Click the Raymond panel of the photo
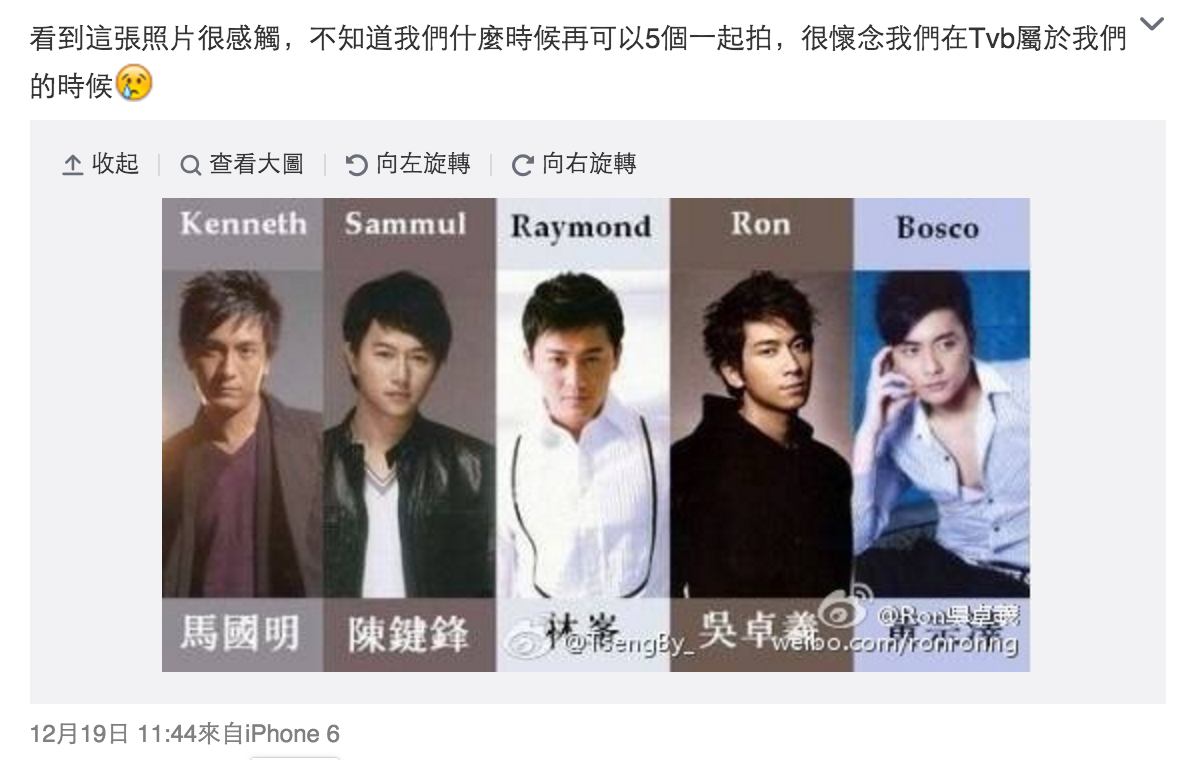 tap(583, 435)
